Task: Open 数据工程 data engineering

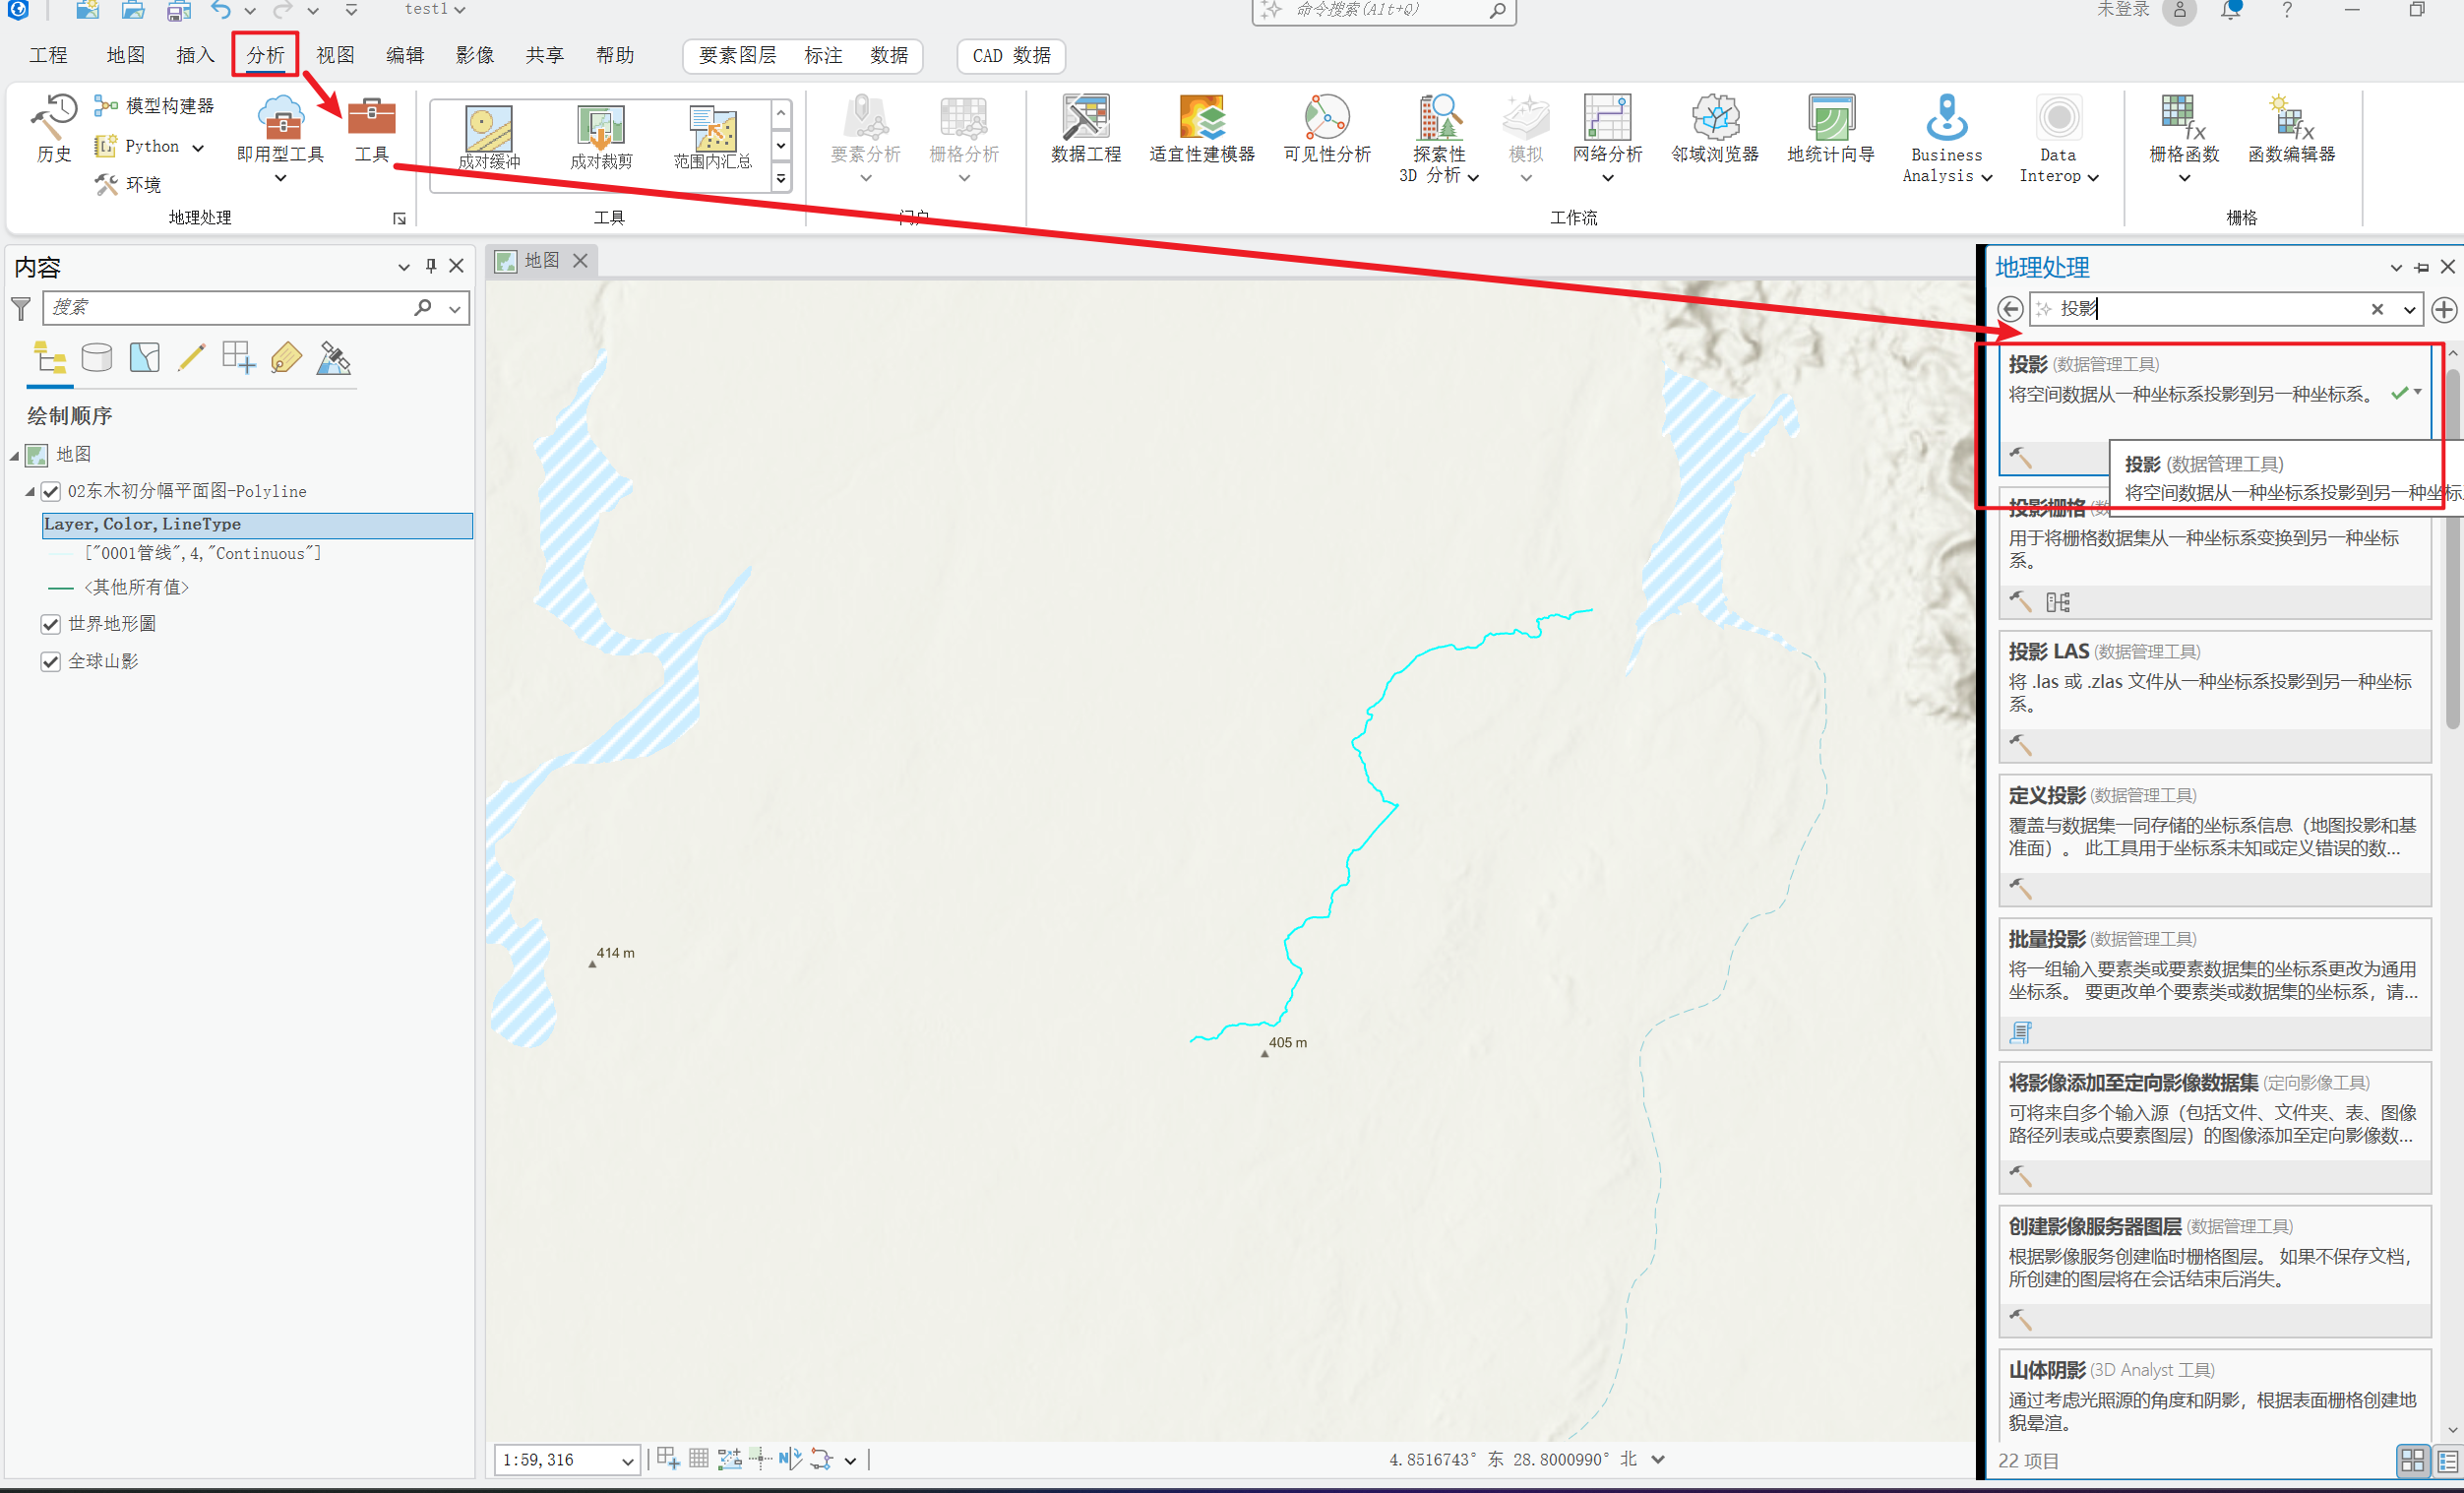Action: coord(1085,127)
